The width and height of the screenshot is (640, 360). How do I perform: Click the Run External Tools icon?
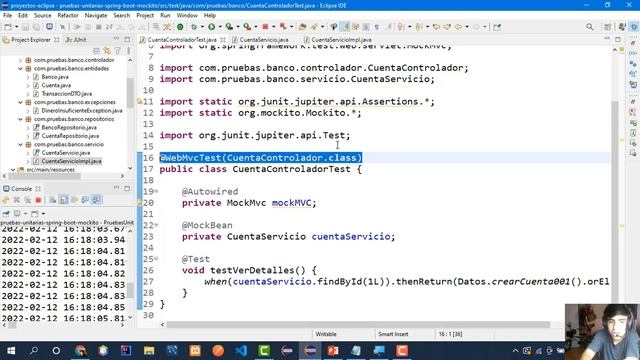pos(247,27)
